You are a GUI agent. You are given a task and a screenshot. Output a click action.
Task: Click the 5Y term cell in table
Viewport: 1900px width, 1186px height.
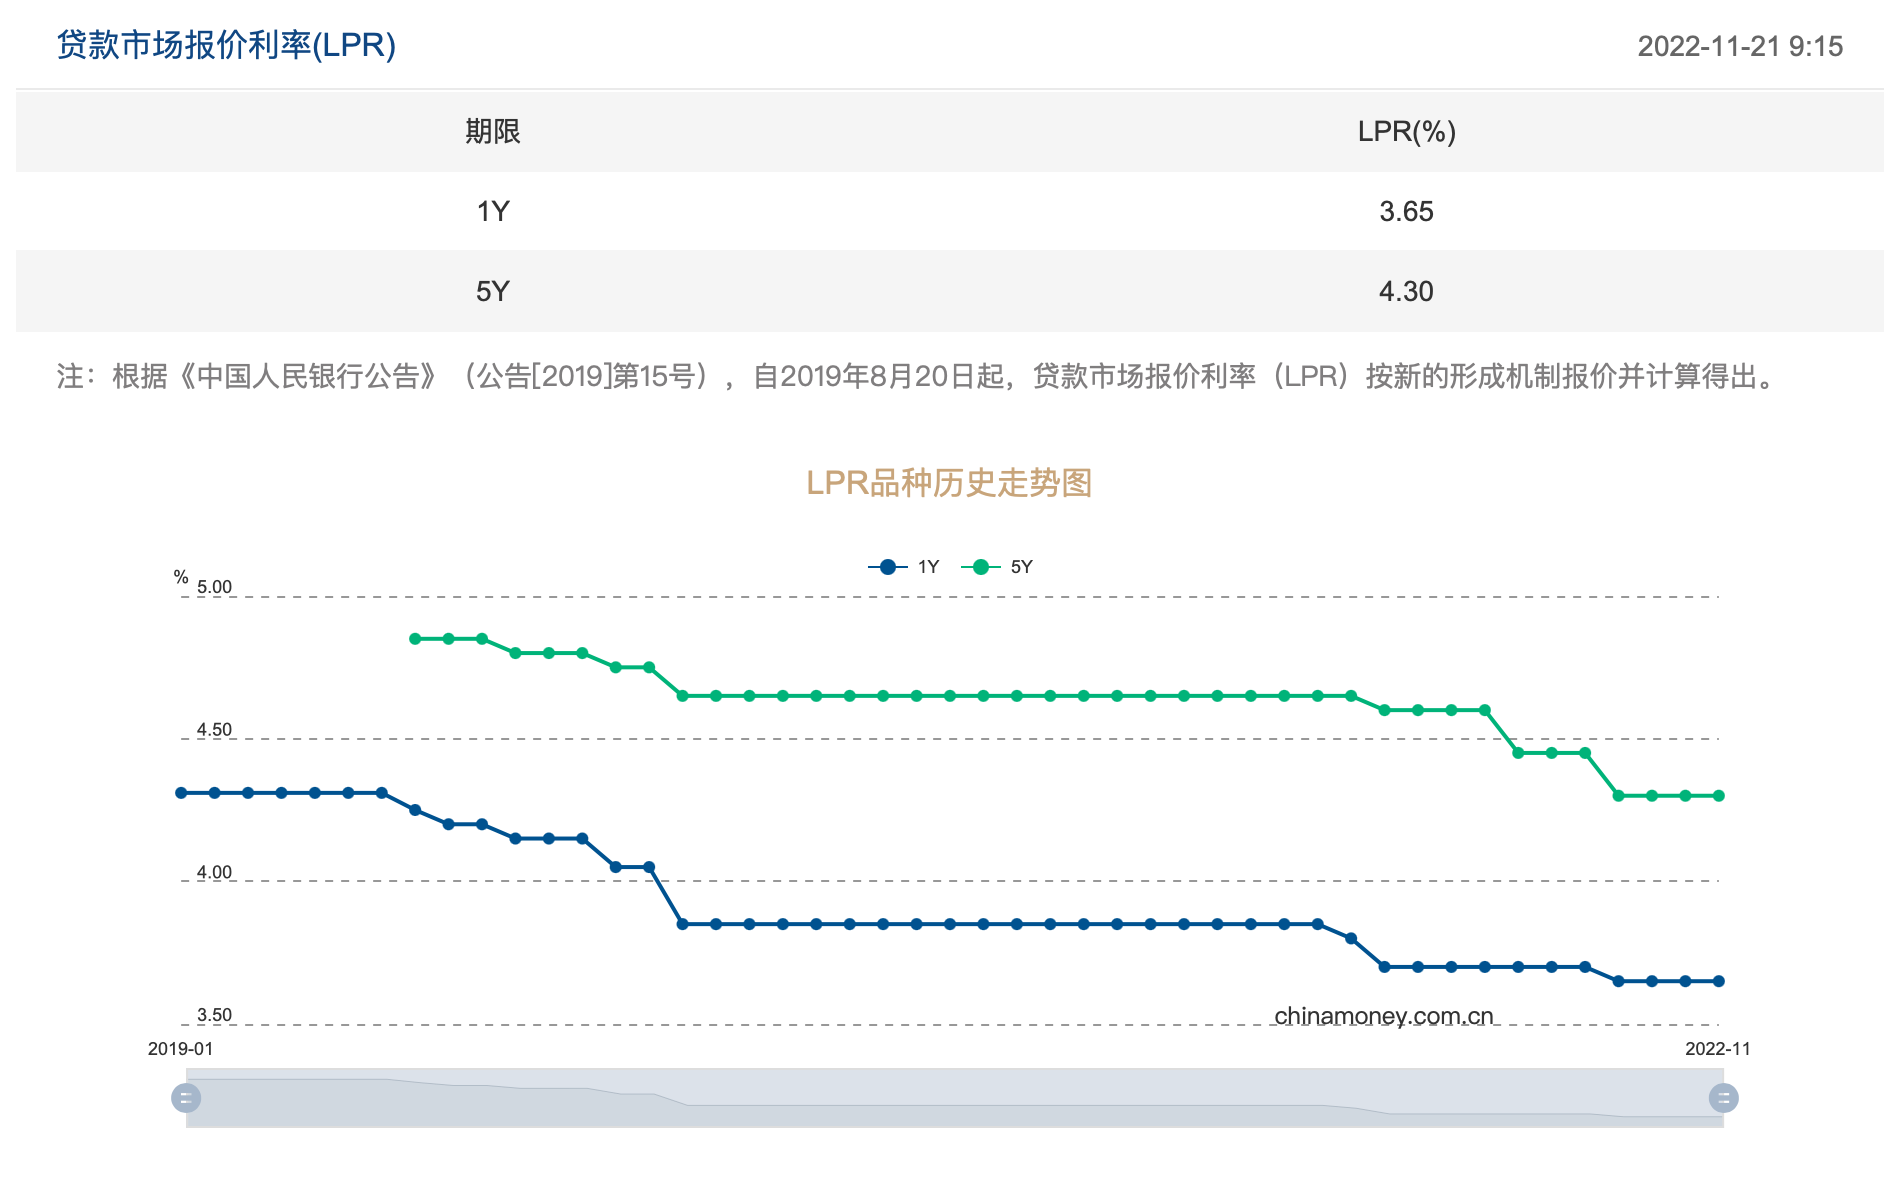coord(493,291)
